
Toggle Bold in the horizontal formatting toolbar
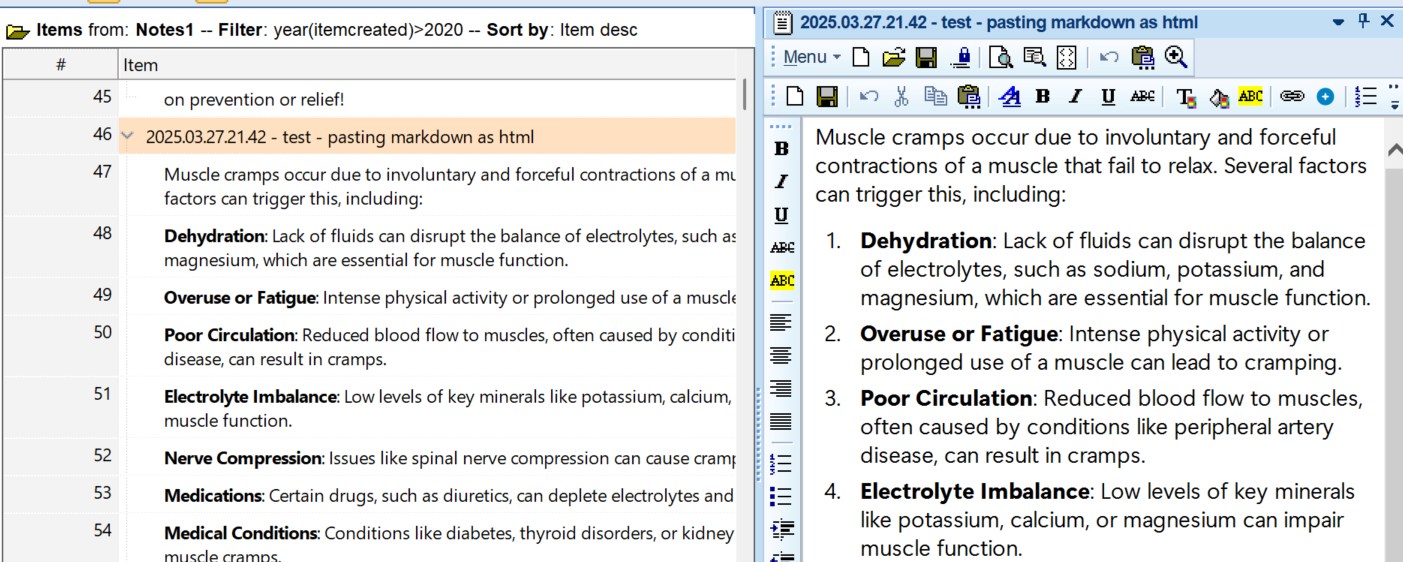coord(1043,96)
